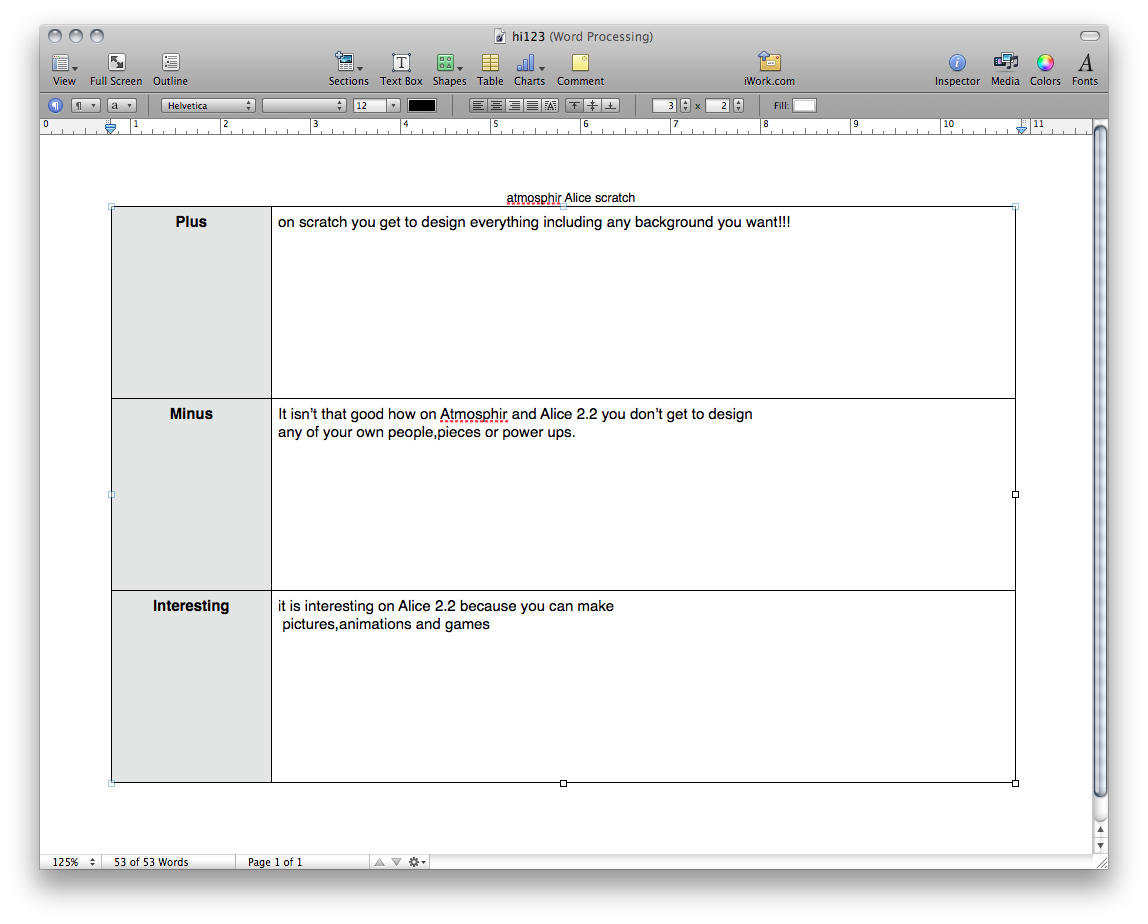Click text 'pictures,animations and games'
The width and height of the screenshot is (1148, 924).
click(x=386, y=624)
